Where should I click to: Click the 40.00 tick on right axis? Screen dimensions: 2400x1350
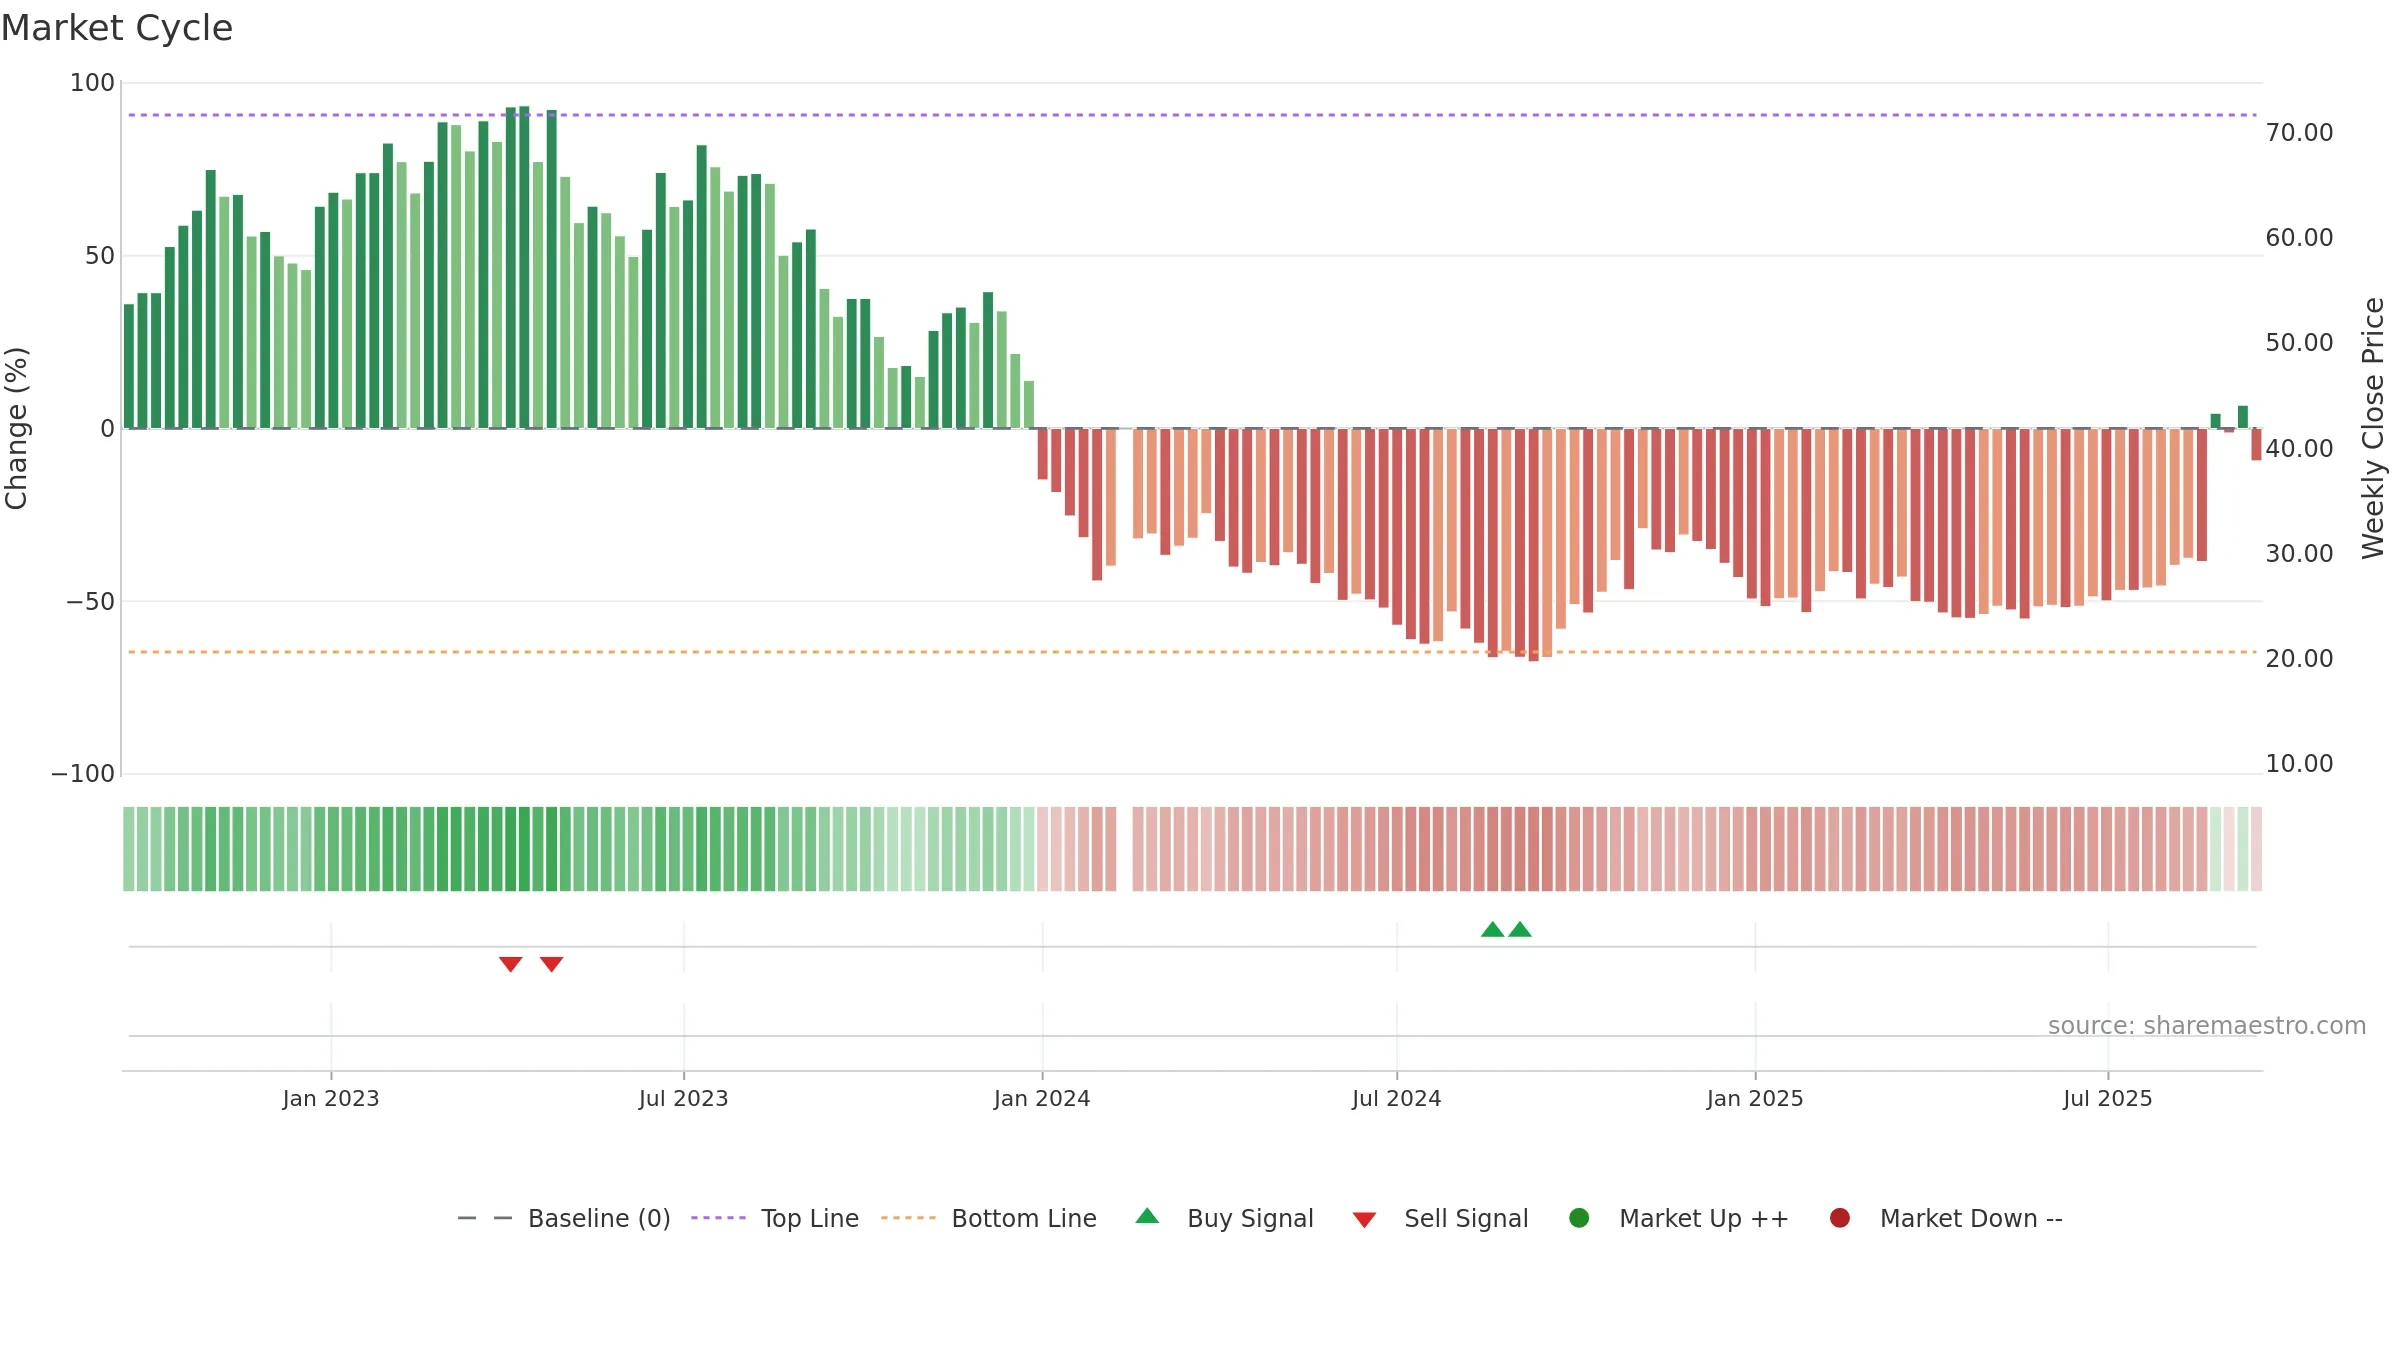coord(2300,448)
